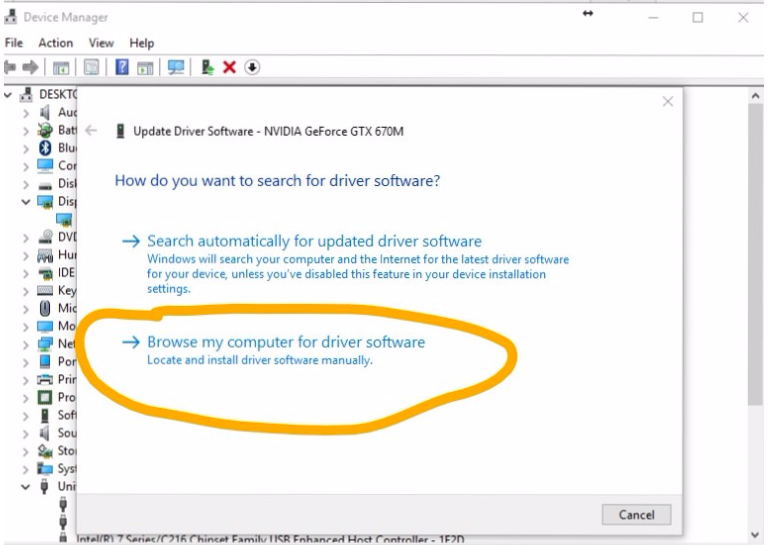This screenshot has height=545, width=772.
Task: Select the Display adapters category icon
Action: tap(45, 201)
